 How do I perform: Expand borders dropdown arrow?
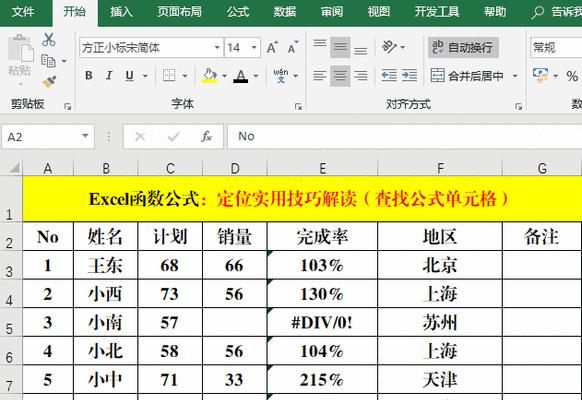185,76
